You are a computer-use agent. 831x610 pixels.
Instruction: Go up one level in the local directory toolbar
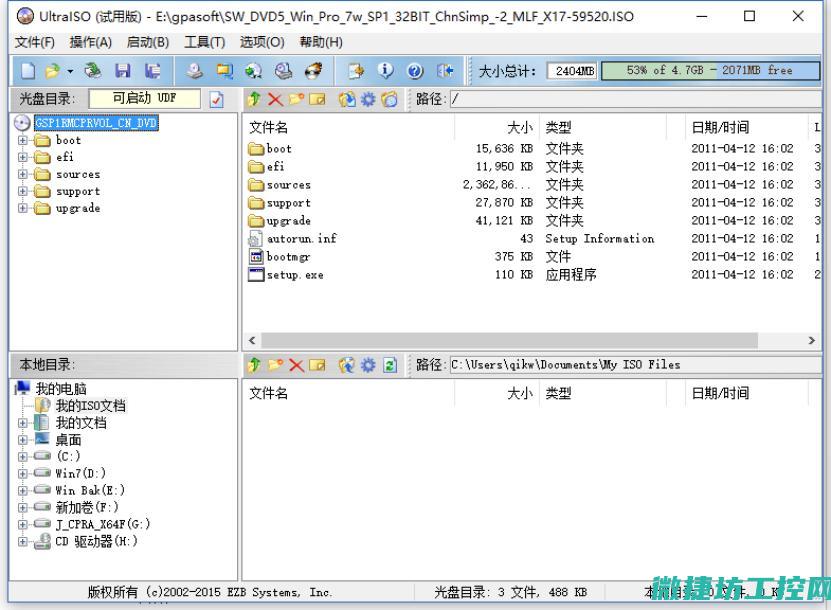pos(254,365)
